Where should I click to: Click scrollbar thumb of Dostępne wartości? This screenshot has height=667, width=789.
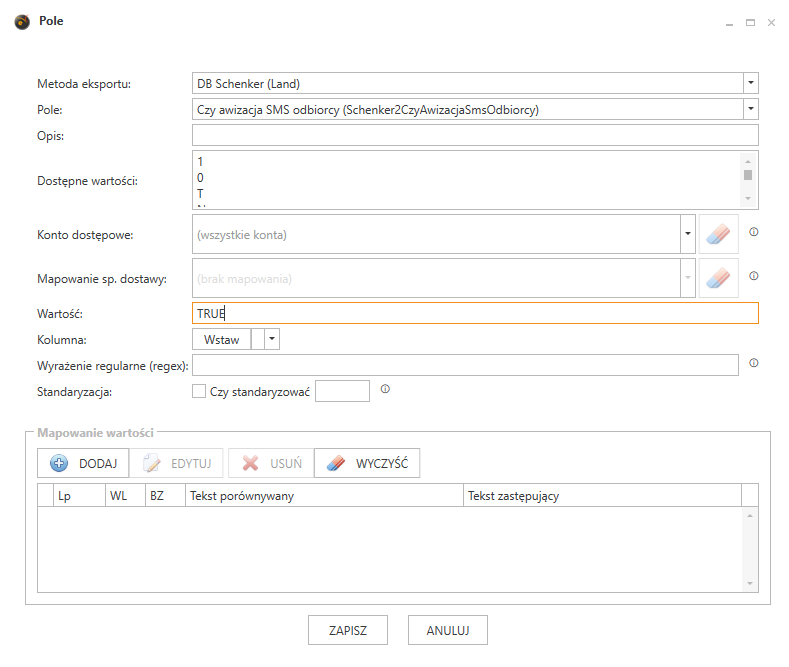(748, 175)
